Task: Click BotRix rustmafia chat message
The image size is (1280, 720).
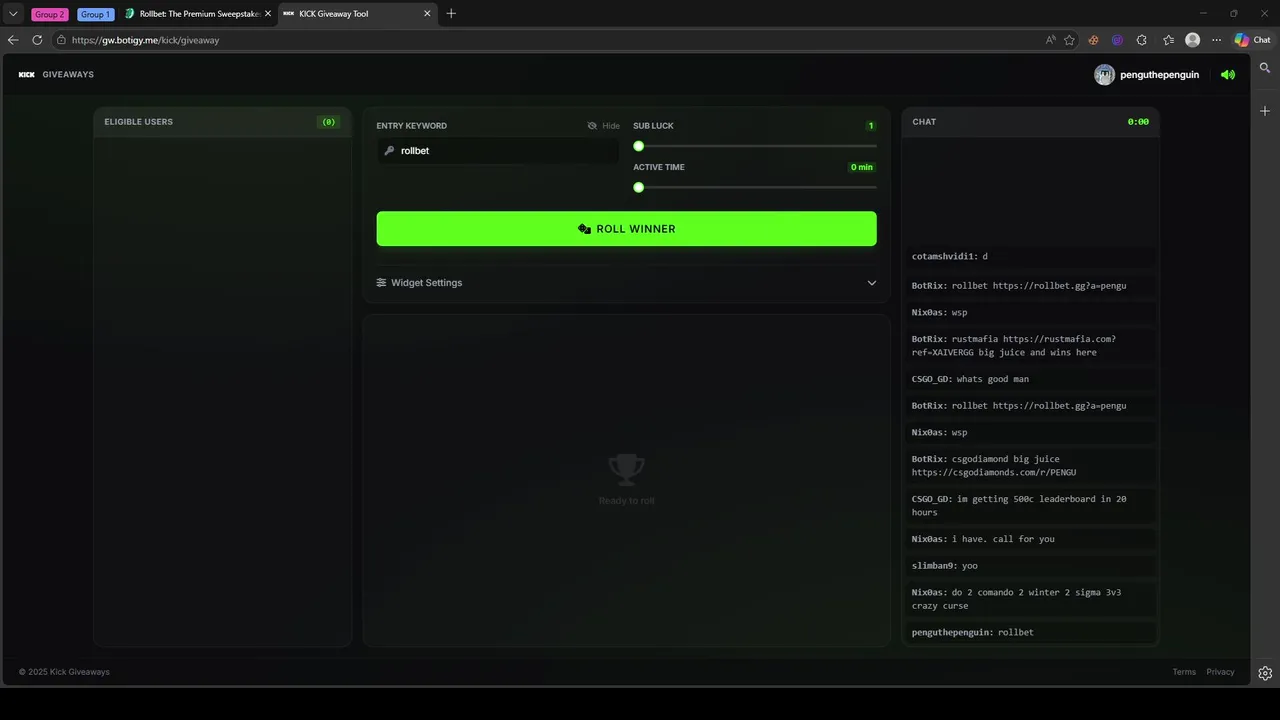Action: point(1030,346)
